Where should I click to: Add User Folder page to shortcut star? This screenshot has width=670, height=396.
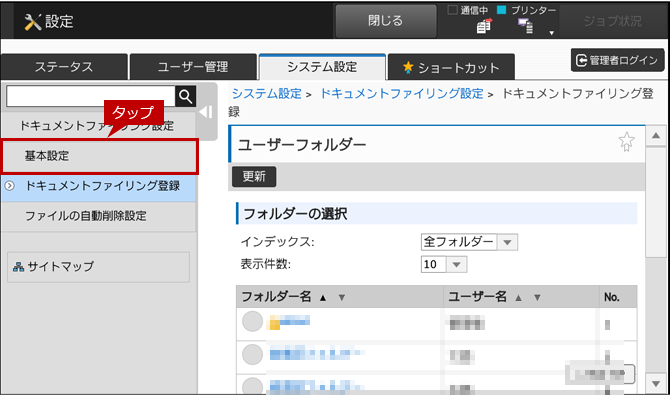pos(626,142)
